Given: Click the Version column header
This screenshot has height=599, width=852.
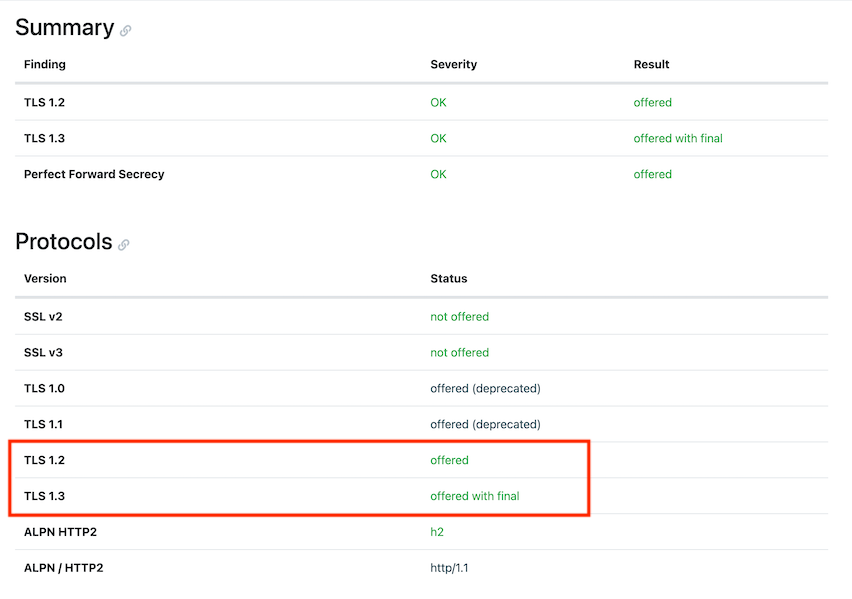Looking at the screenshot, I should click(x=45, y=278).
